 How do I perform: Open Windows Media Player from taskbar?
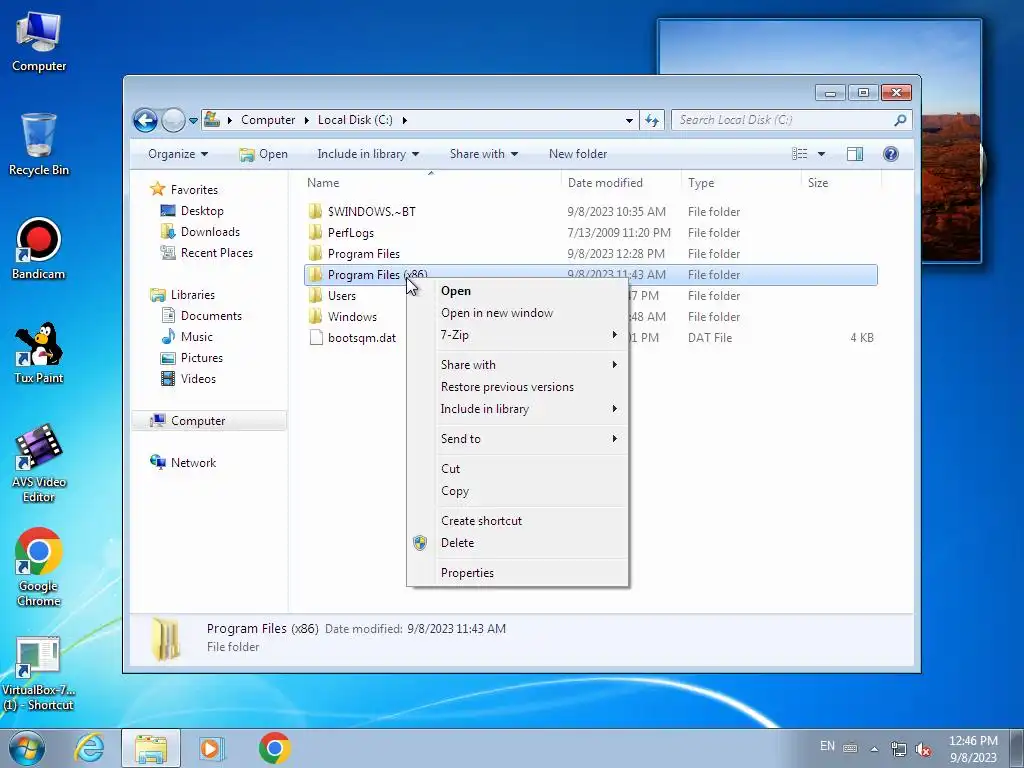click(211, 748)
